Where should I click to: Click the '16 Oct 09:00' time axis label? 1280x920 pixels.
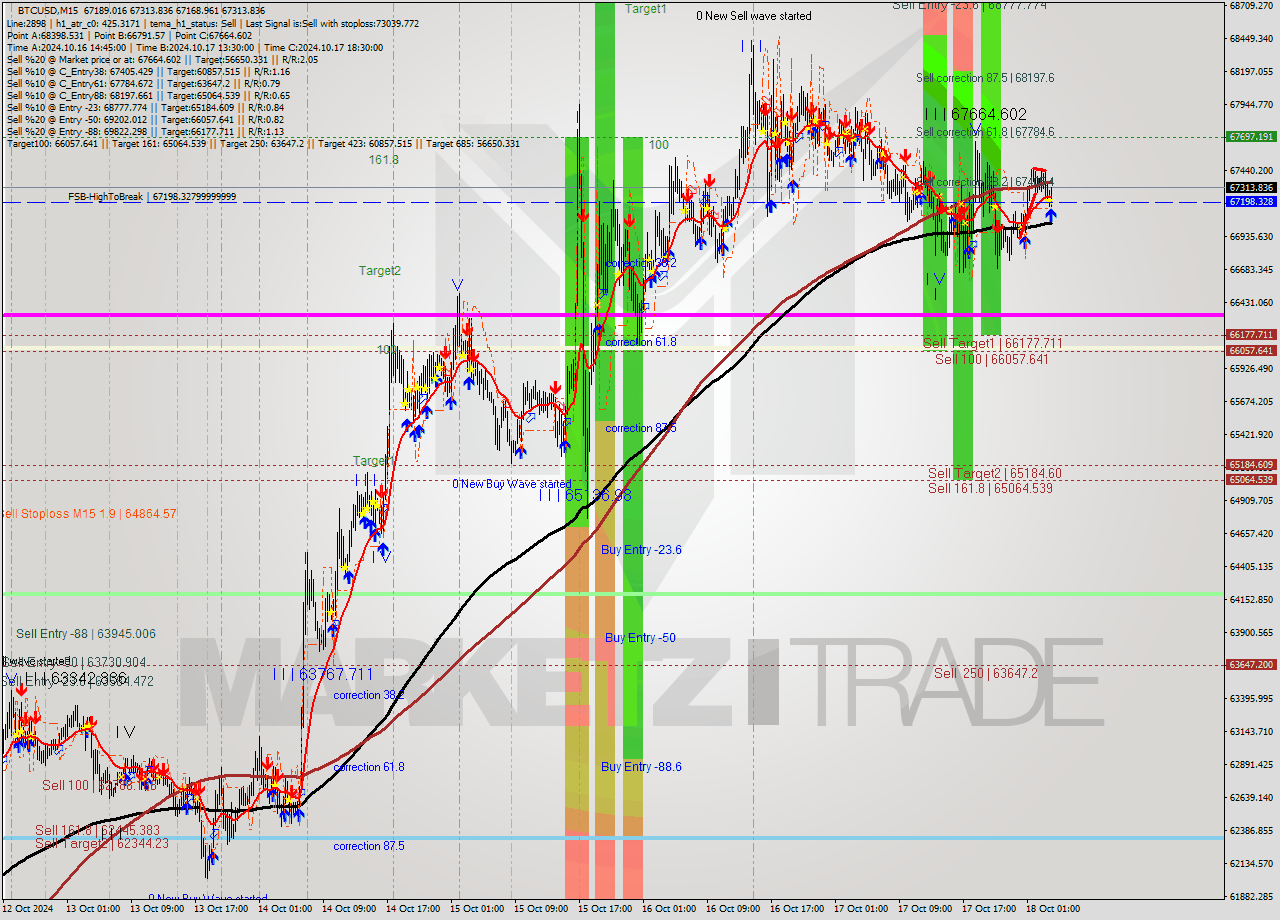click(x=733, y=909)
